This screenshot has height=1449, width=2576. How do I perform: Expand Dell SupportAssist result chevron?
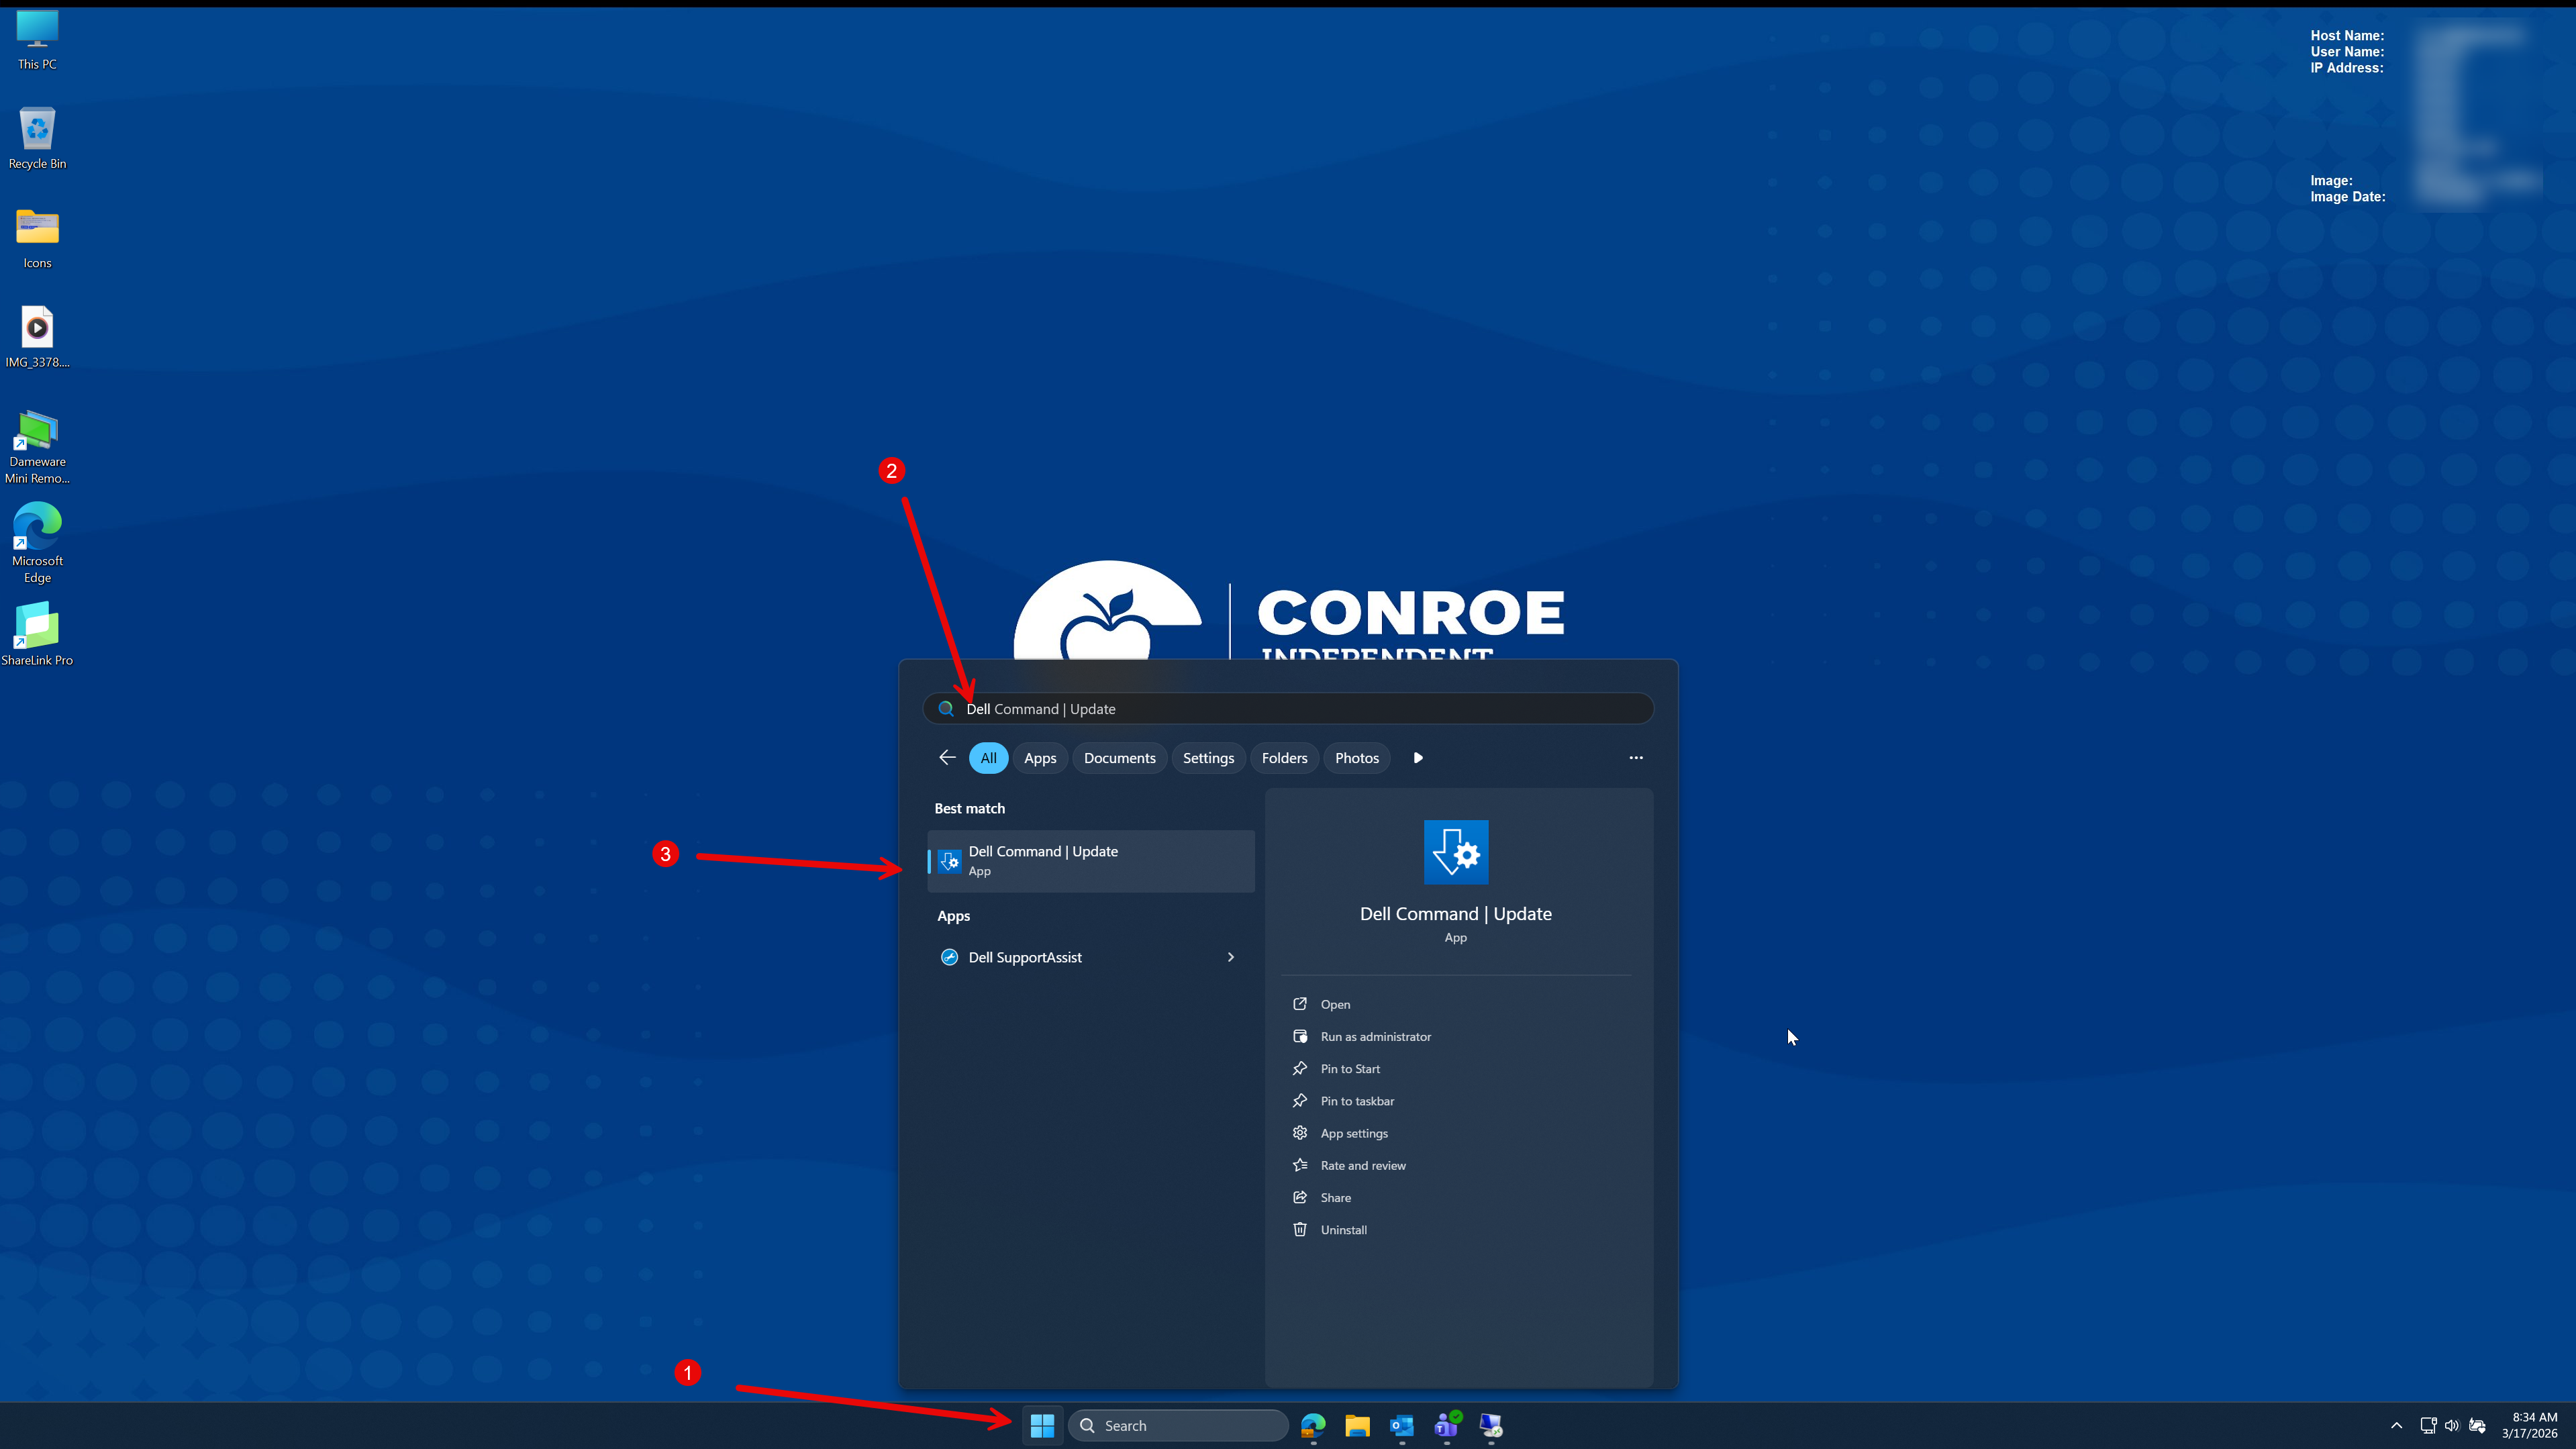point(1230,957)
